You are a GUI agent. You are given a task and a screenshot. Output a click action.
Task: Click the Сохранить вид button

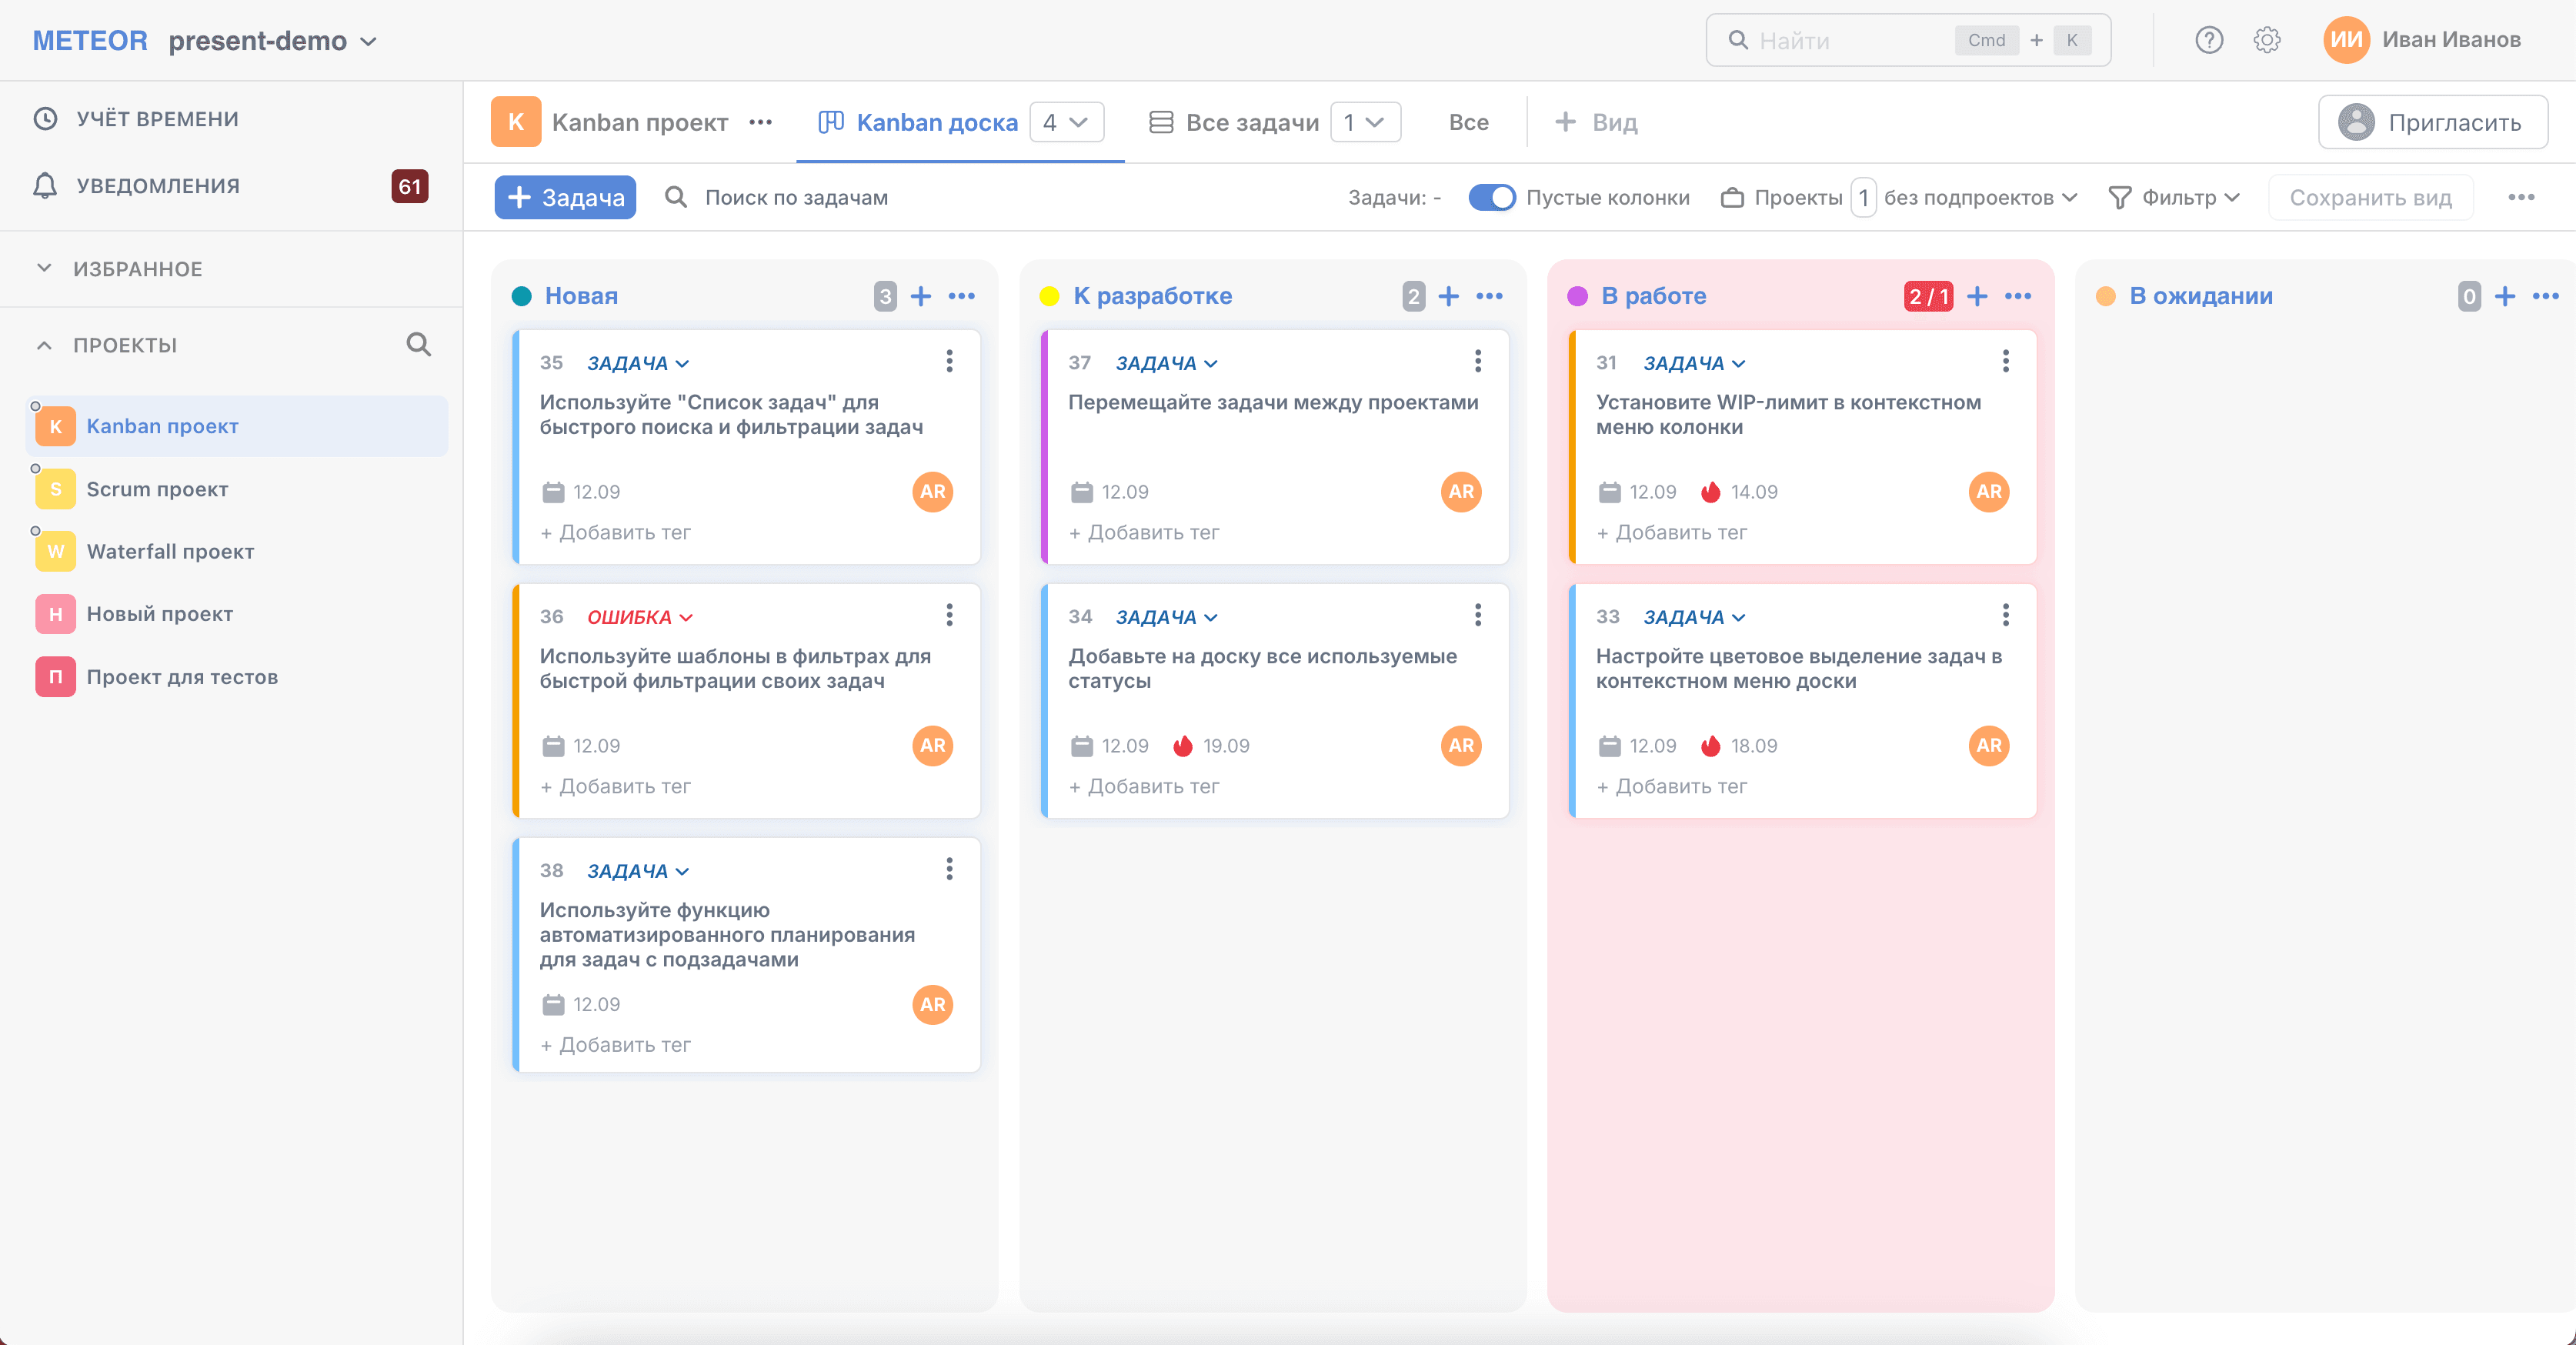tap(2371, 197)
